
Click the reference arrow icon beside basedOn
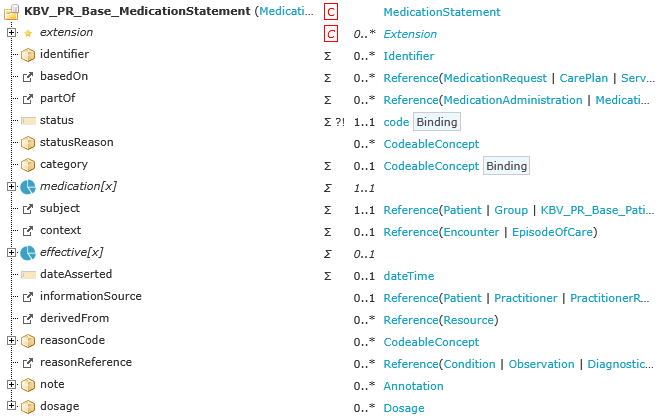[x=28, y=77]
